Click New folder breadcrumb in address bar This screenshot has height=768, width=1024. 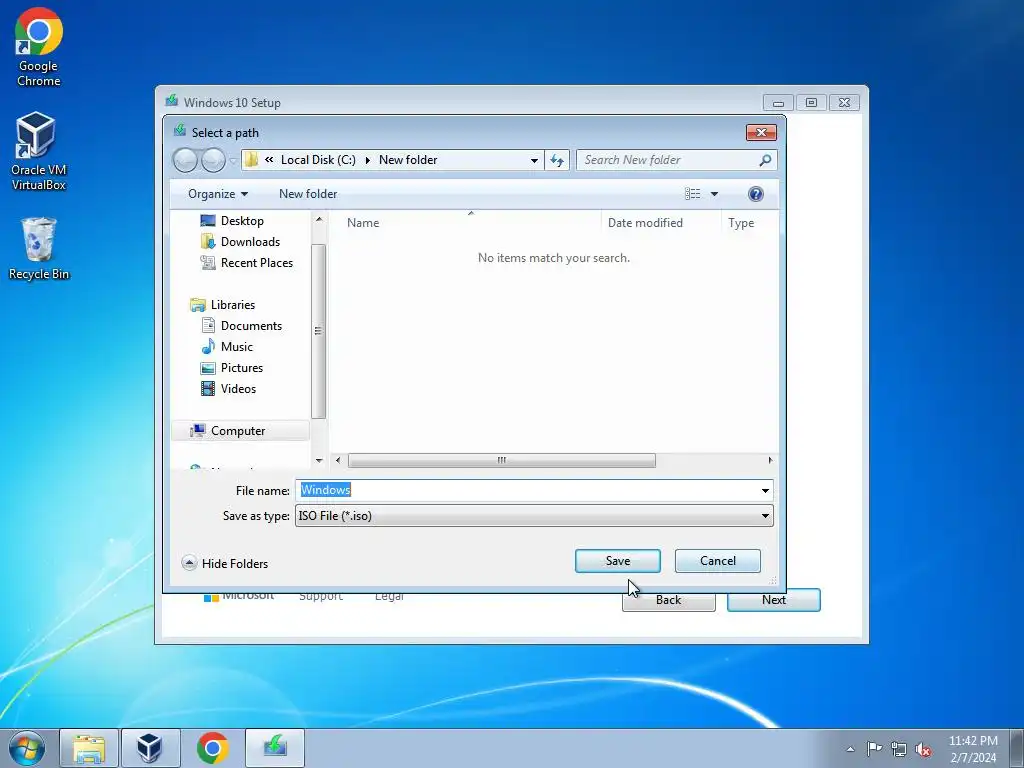(408, 160)
